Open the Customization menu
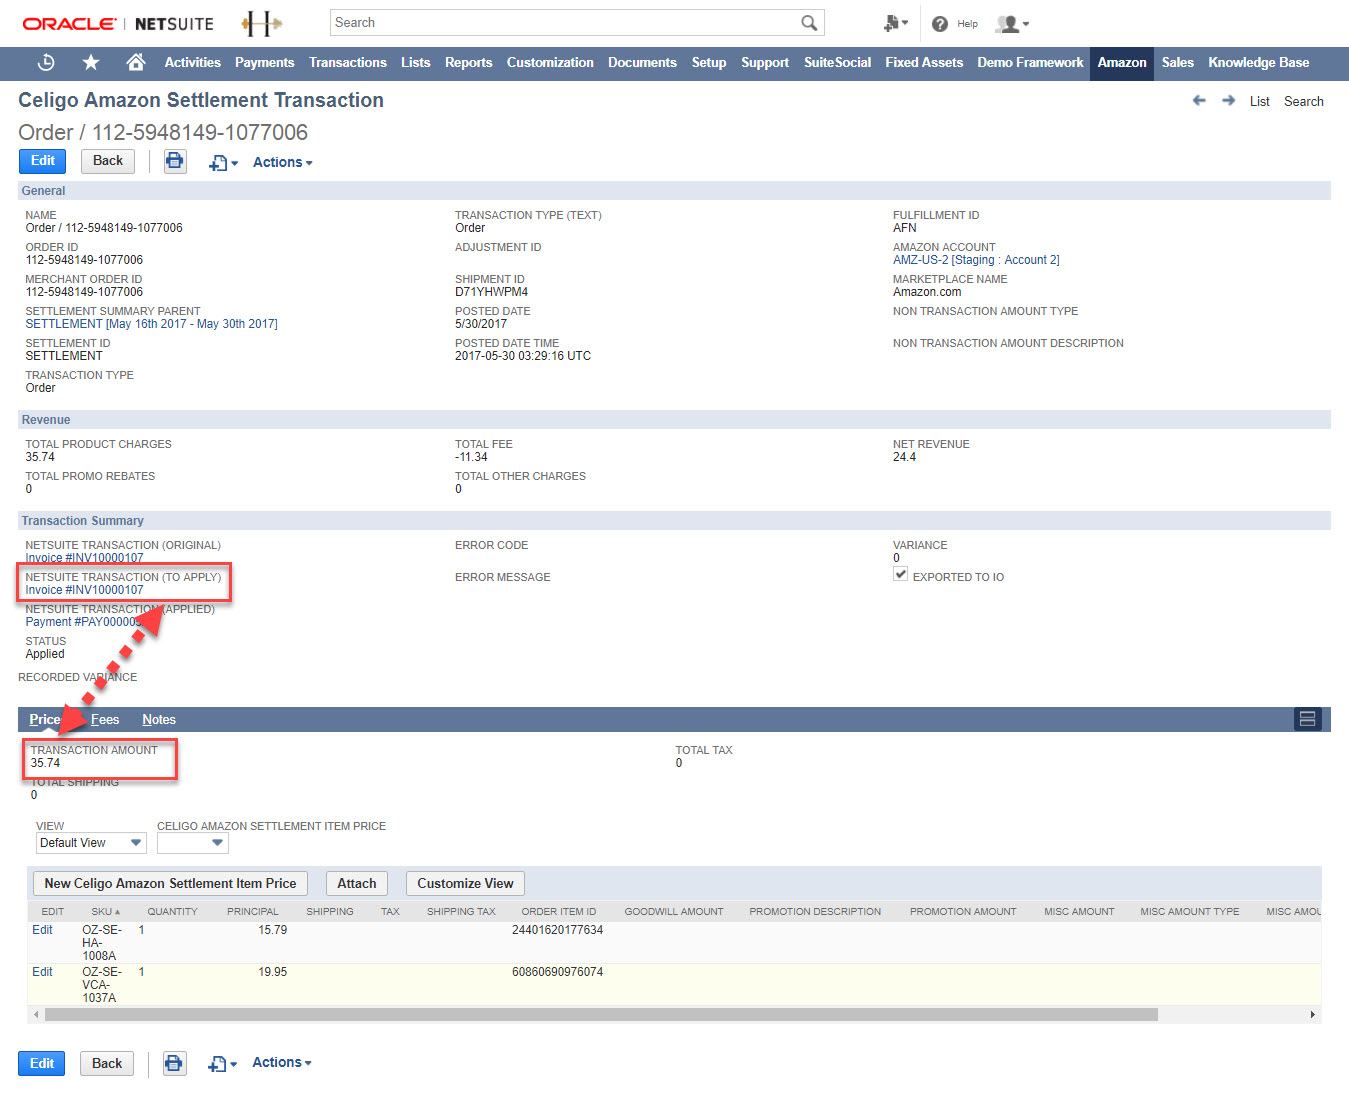Viewport: 1349px width, 1097px height. (x=550, y=62)
